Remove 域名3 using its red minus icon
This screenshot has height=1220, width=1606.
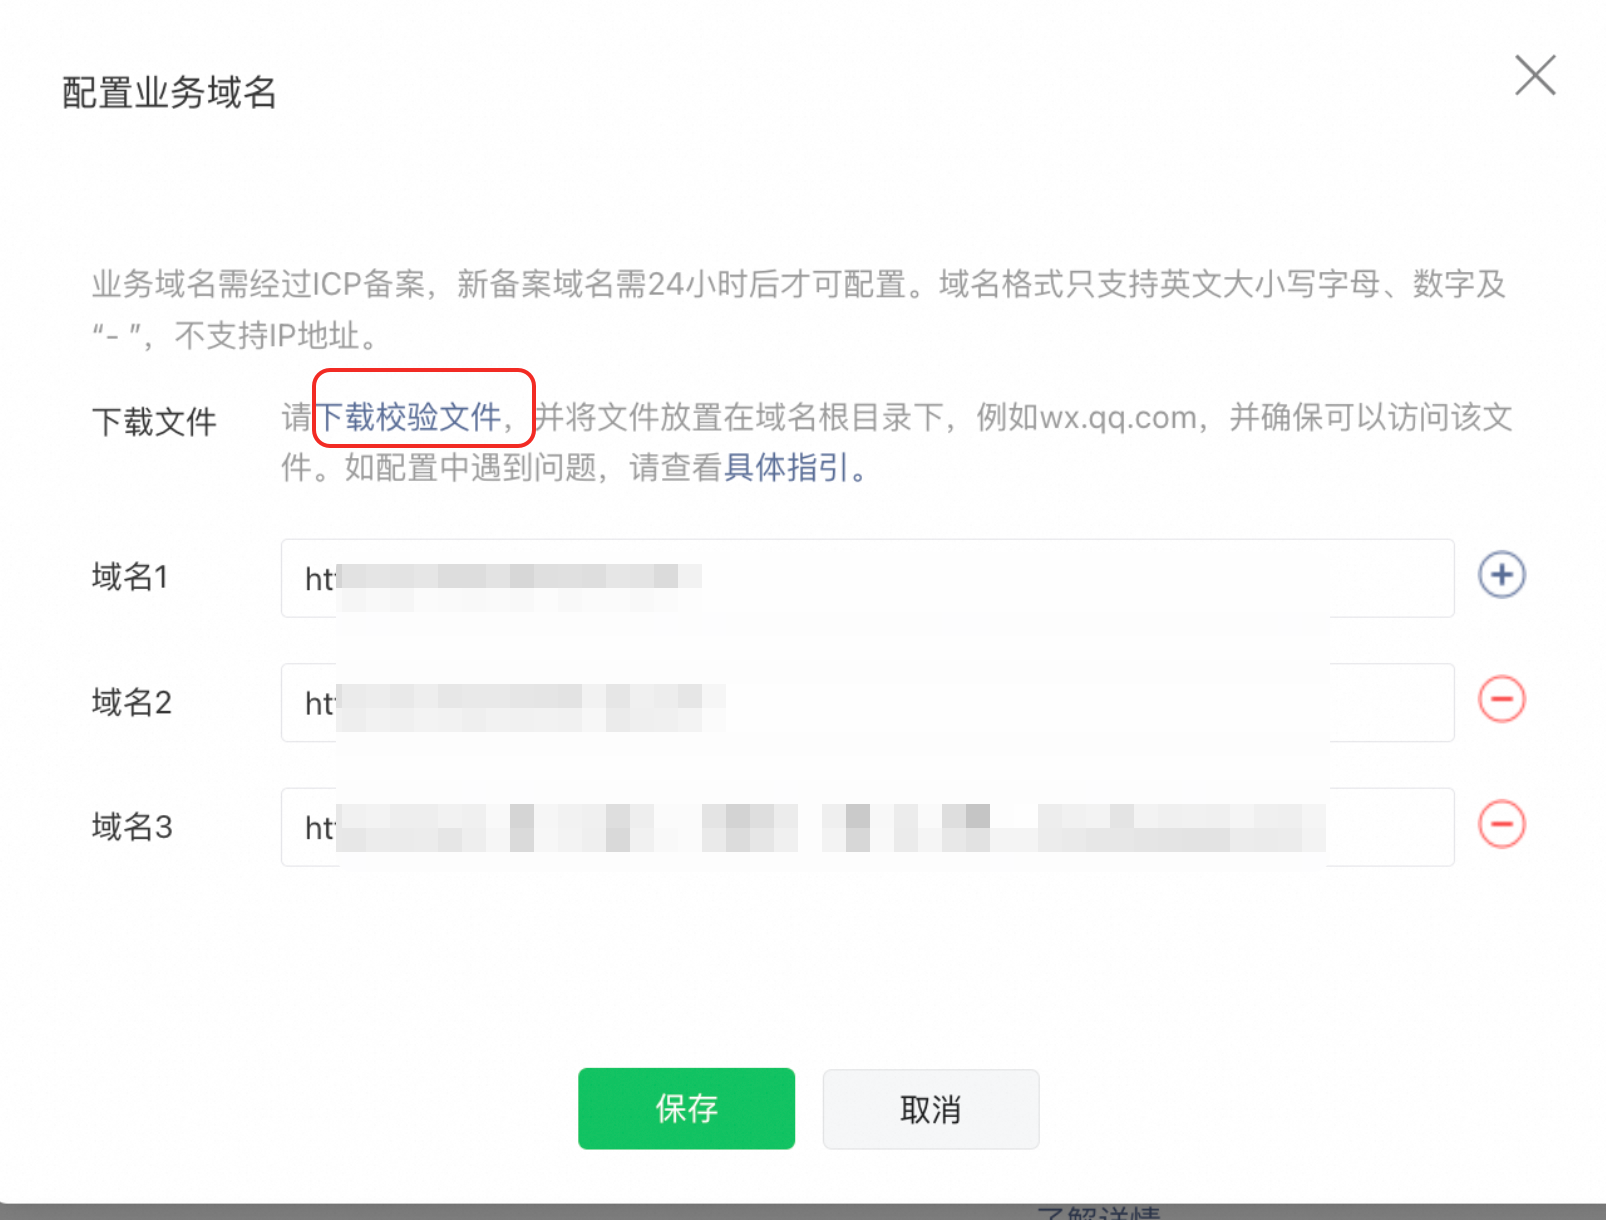click(1501, 824)
